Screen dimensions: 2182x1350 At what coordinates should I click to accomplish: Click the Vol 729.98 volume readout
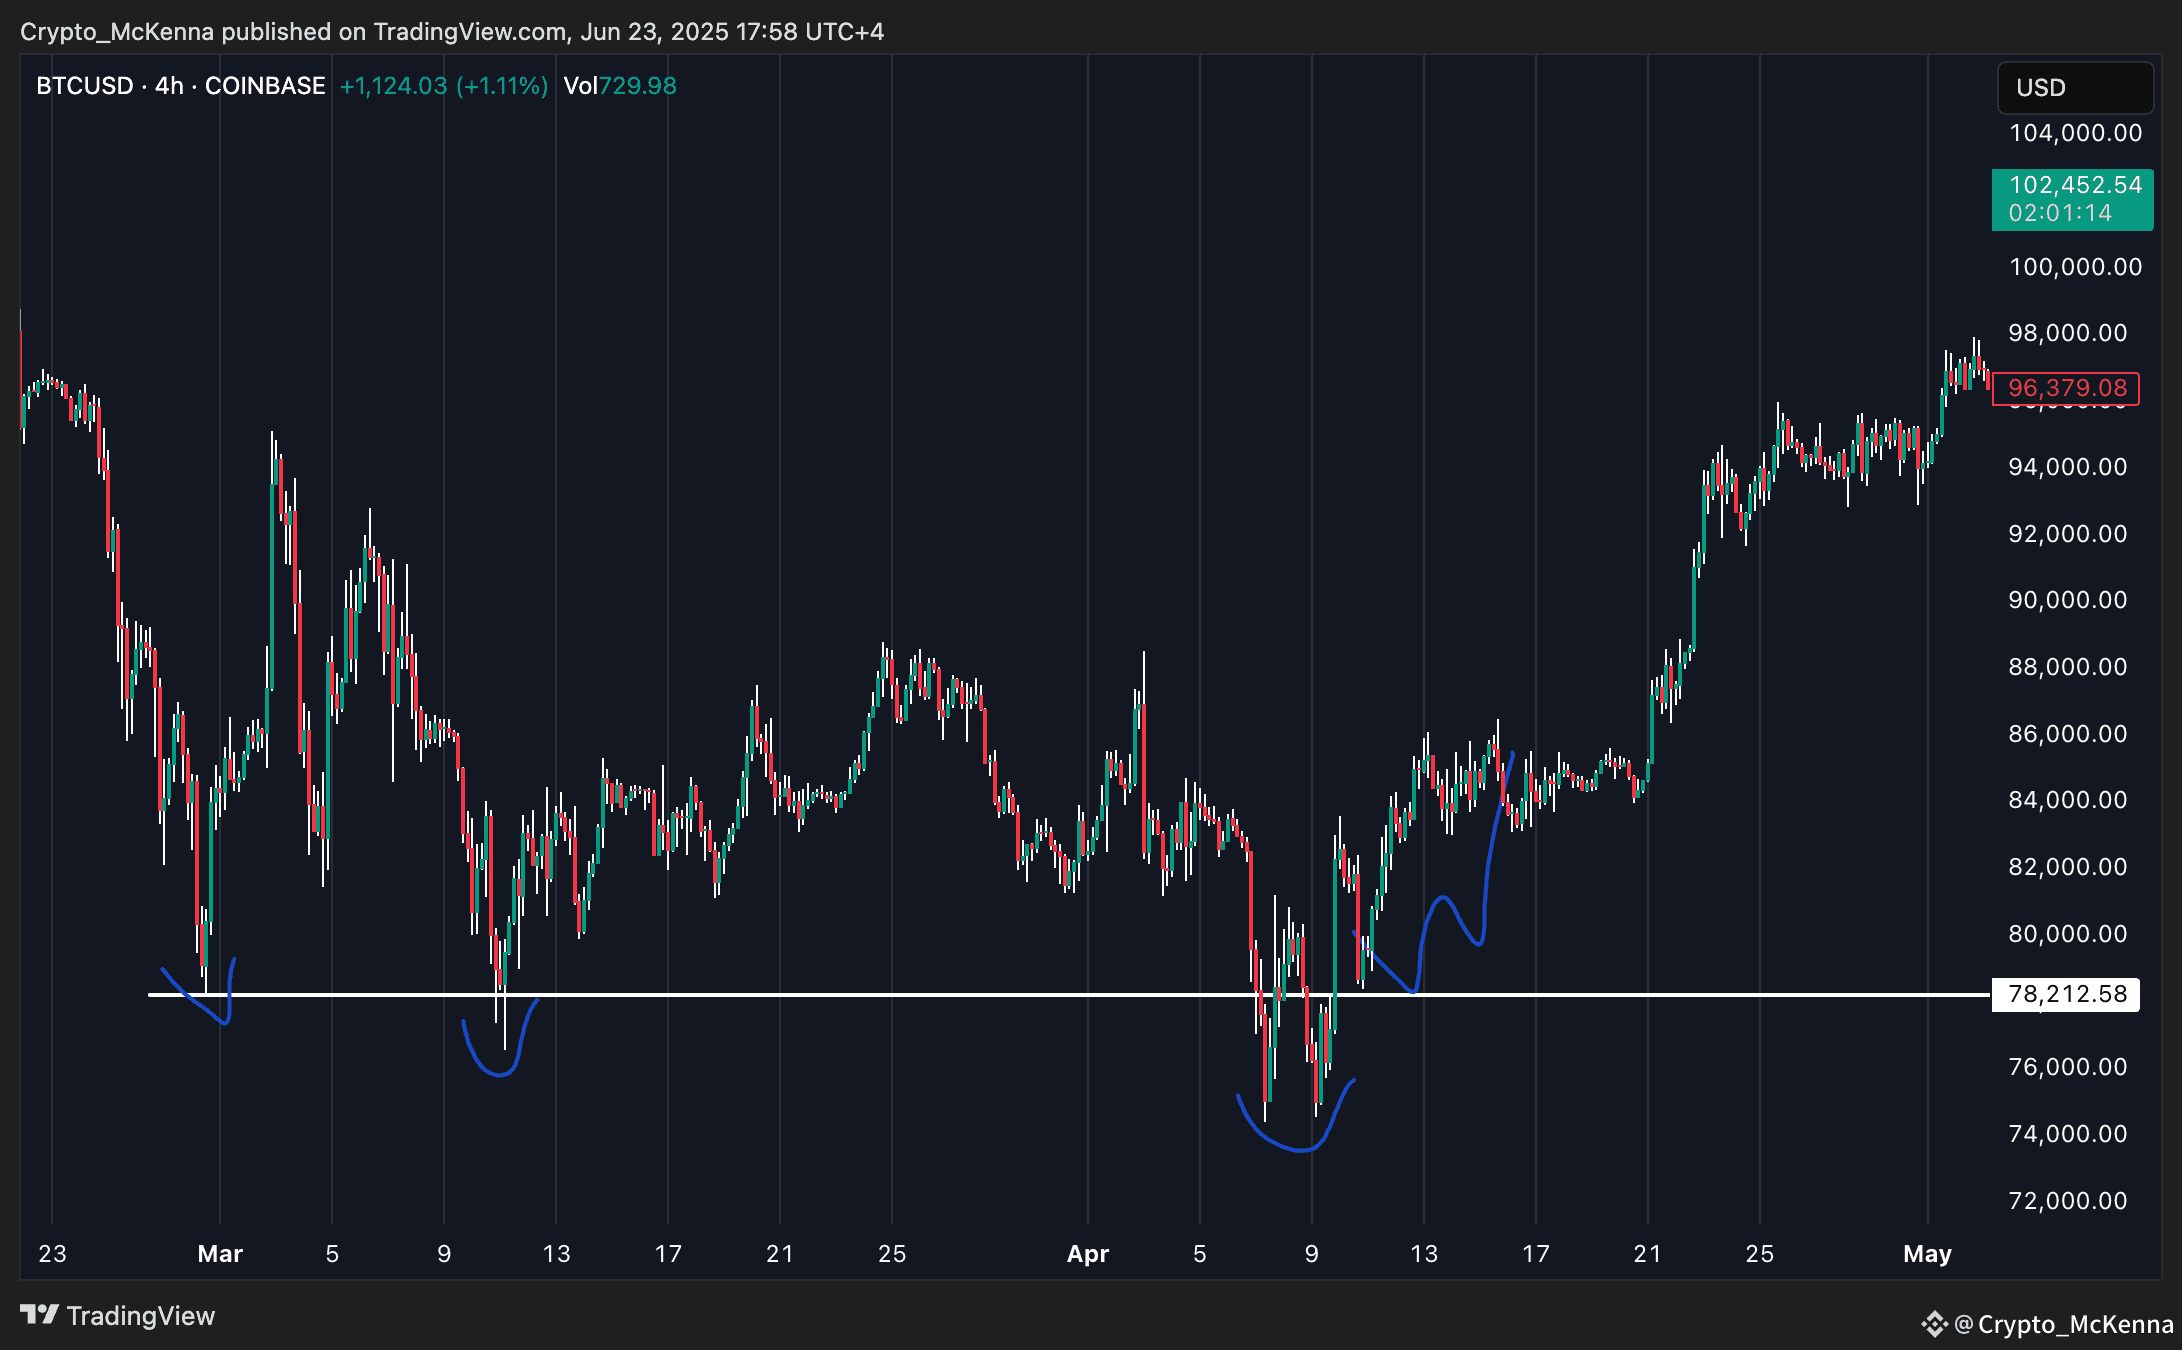coord(620,86)
